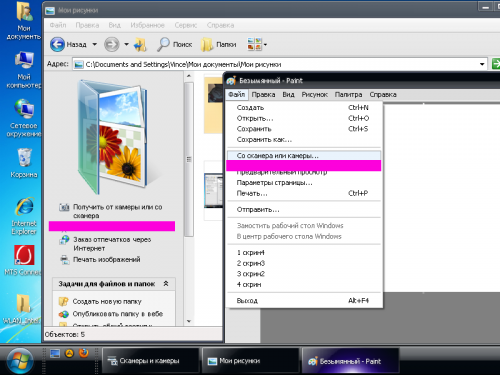Click screenshot thumbnail in Мои рисунки
500x375 pixels.
(213, 191)
